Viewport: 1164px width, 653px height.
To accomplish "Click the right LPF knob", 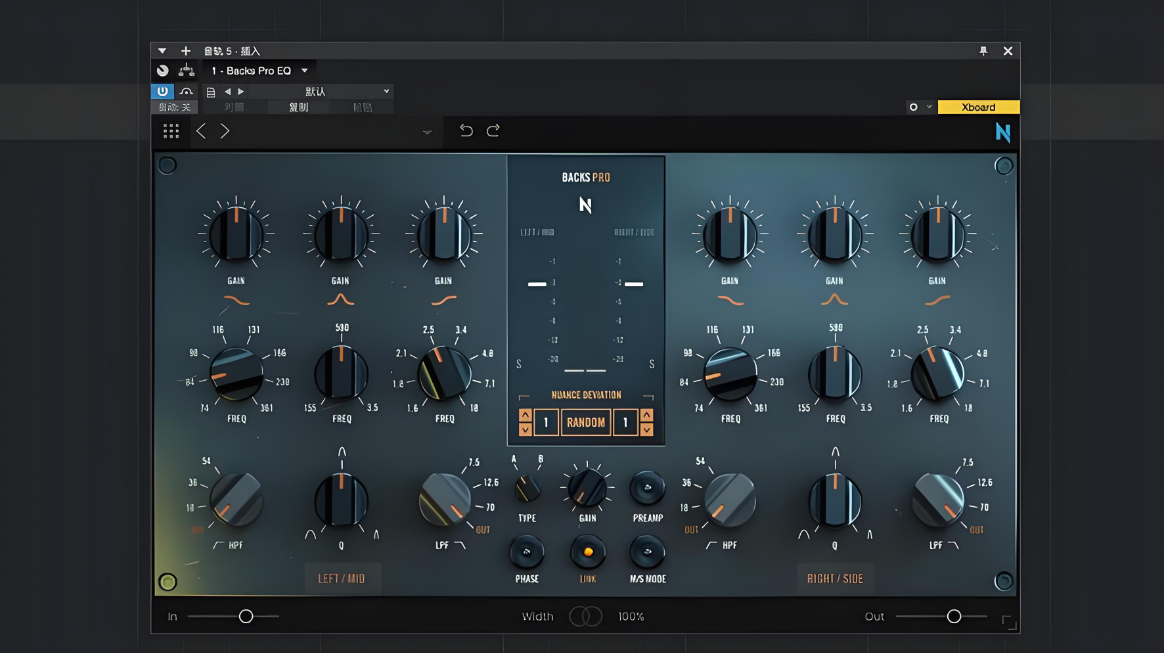I will 938,500.
